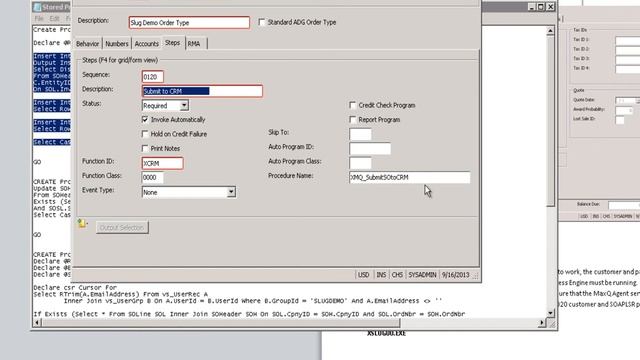Click the Auto Program Class field
Viewport: 640px width, 360px height.
pyautogui.click(x=360, y=163)
